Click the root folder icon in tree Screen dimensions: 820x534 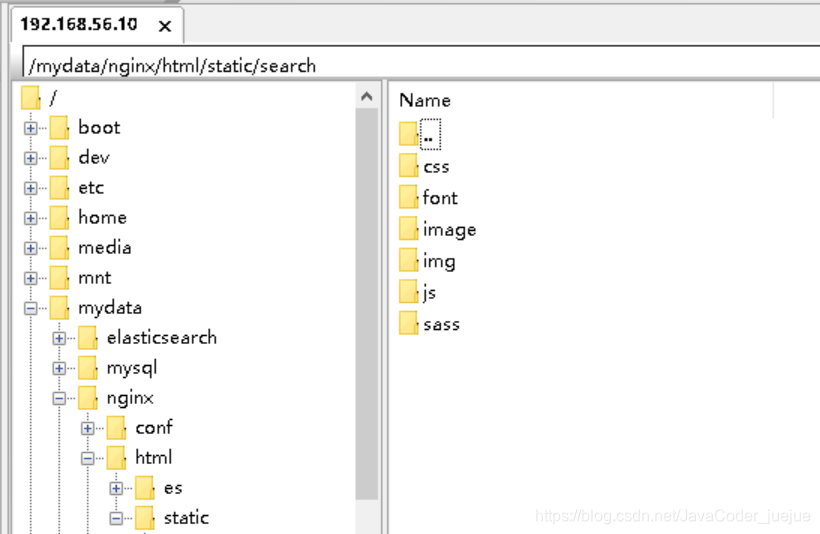pyautogui.click(x=31, y=98)
